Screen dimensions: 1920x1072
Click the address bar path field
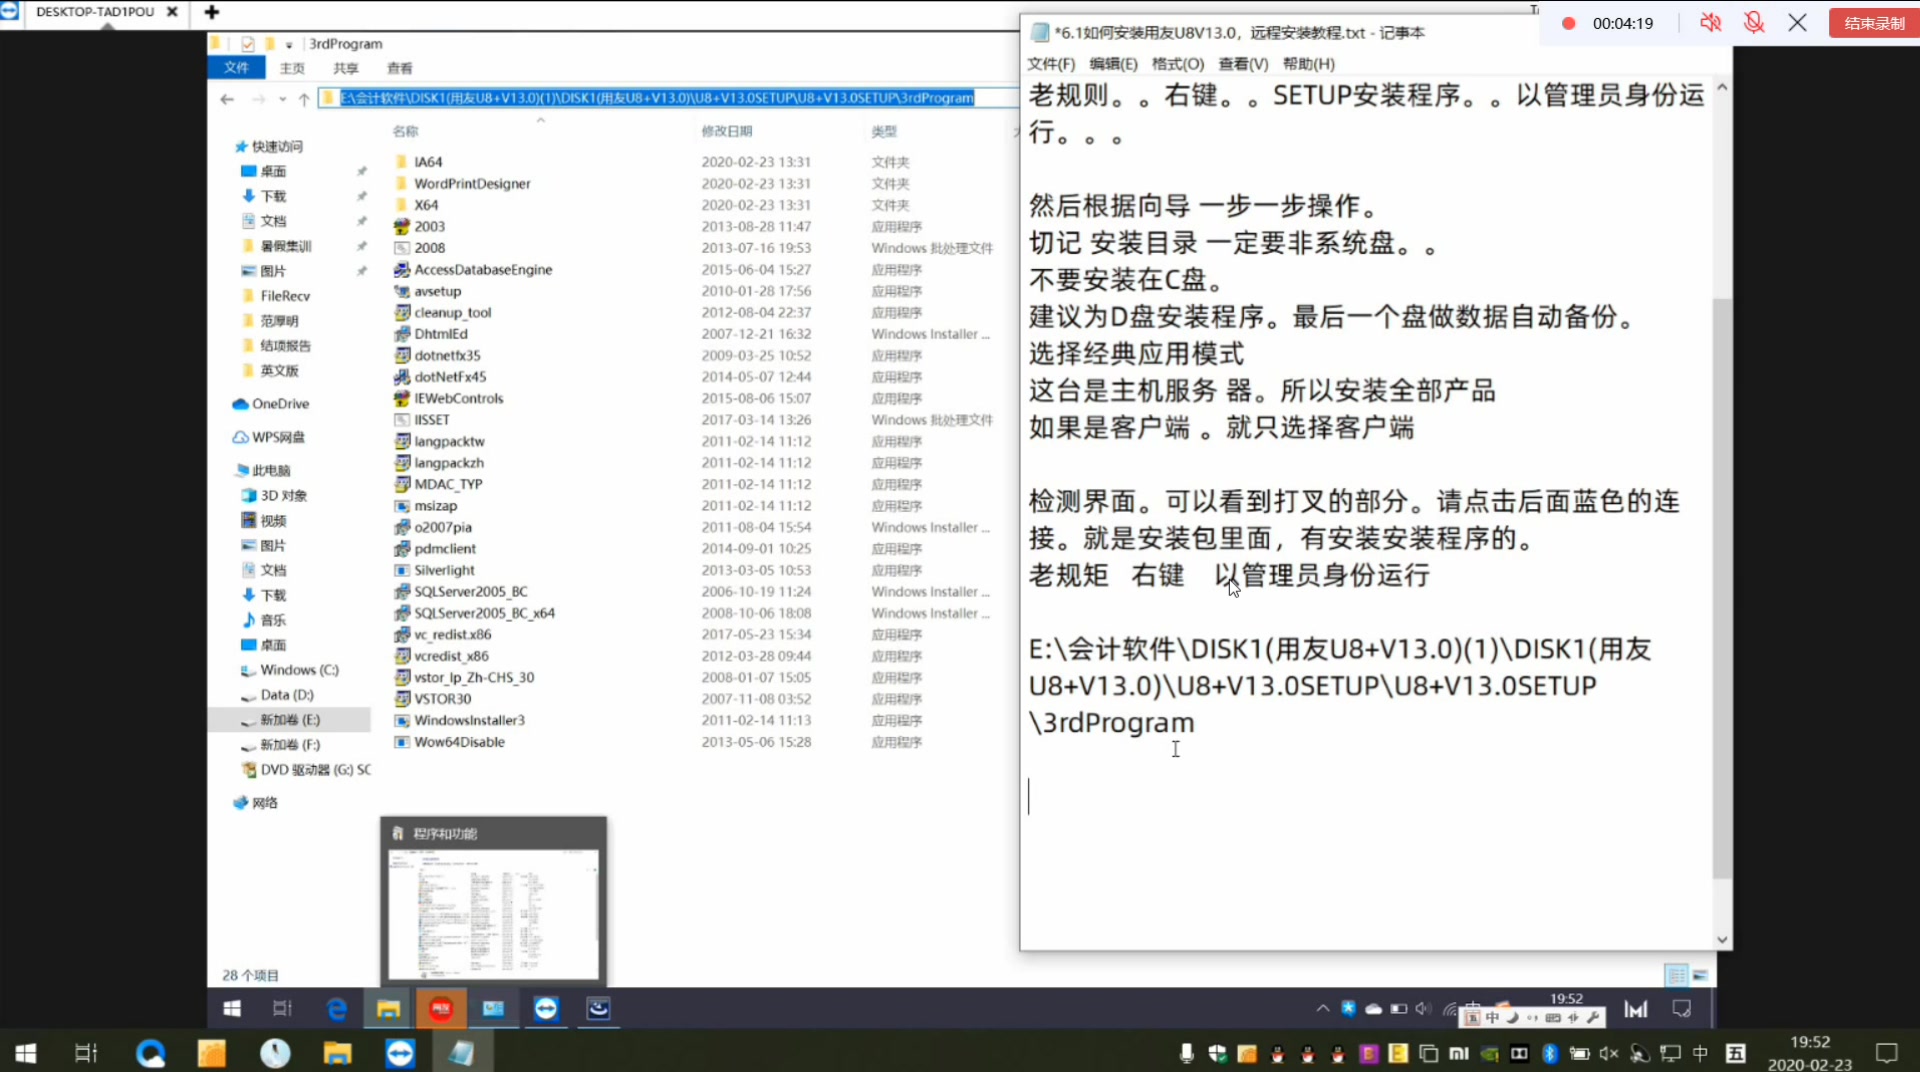pyautogui.click(x=656, y=98)
